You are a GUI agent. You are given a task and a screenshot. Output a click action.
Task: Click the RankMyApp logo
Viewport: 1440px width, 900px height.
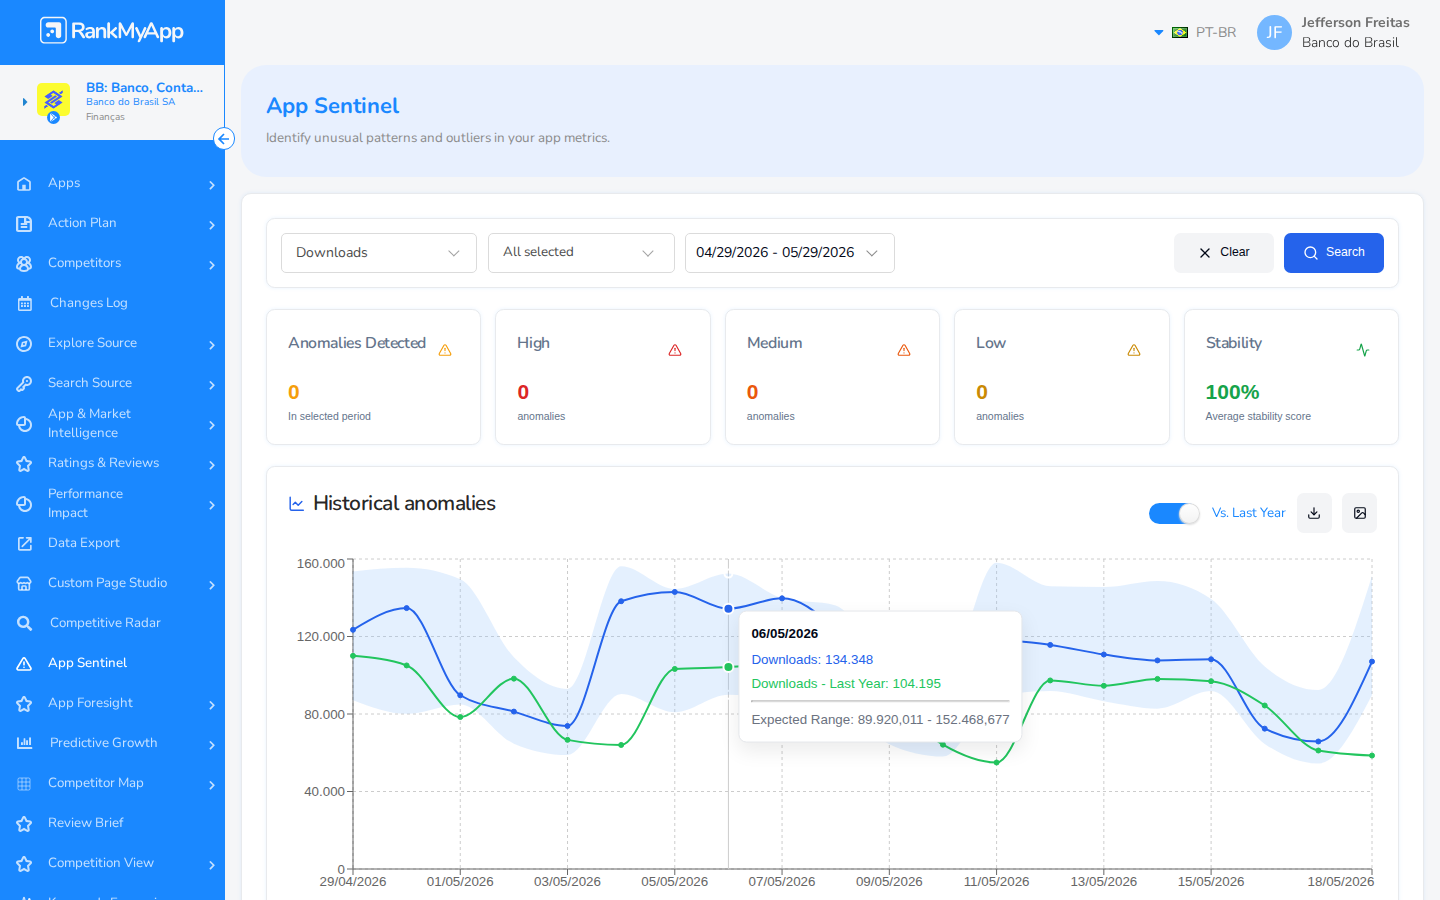(112, 31)
